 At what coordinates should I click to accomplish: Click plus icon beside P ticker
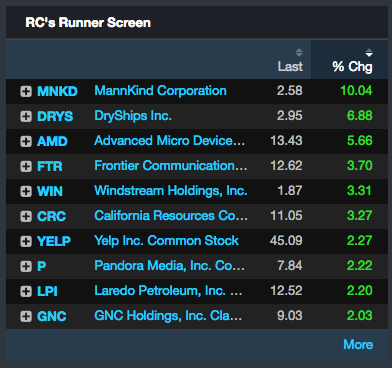click(x=26, y=266)
